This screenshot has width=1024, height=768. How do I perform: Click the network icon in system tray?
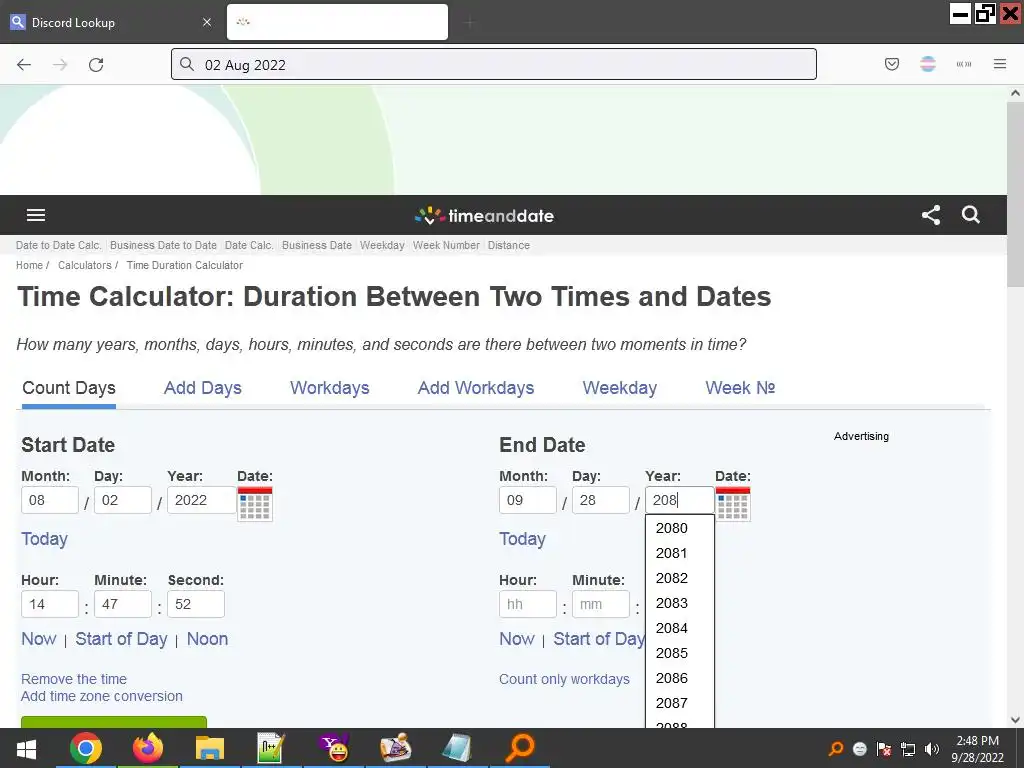click(908, 749)
